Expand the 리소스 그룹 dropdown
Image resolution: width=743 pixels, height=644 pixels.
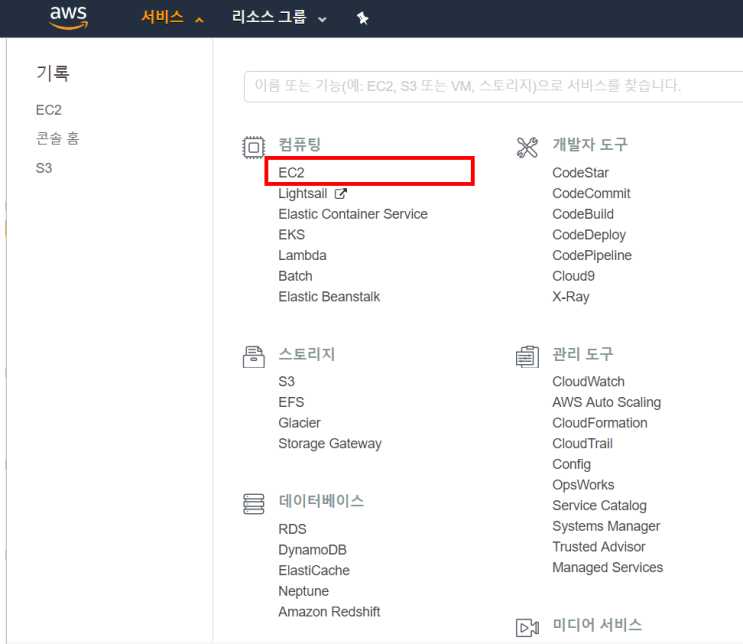[x=279, y=18]
